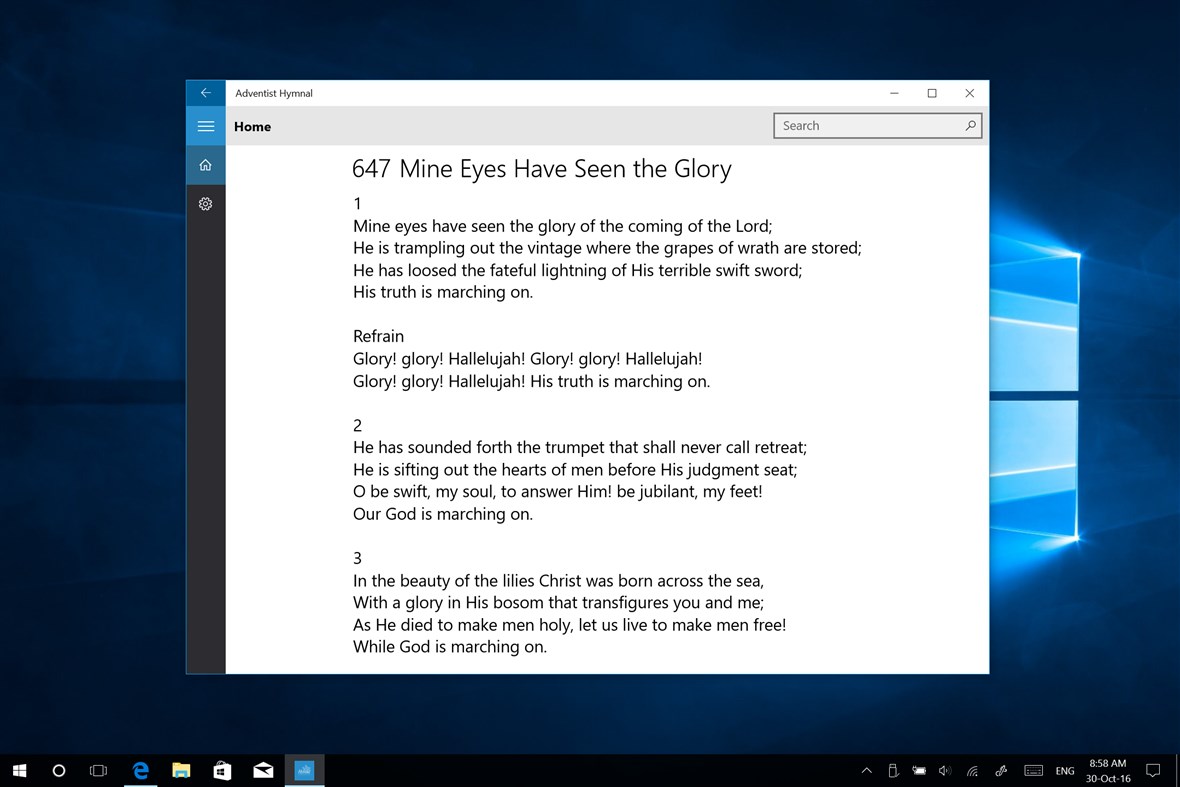Open the Windows Store from the taskbar
The height and width of the screenshot is (787, 1180).
[x=222, y=770]
